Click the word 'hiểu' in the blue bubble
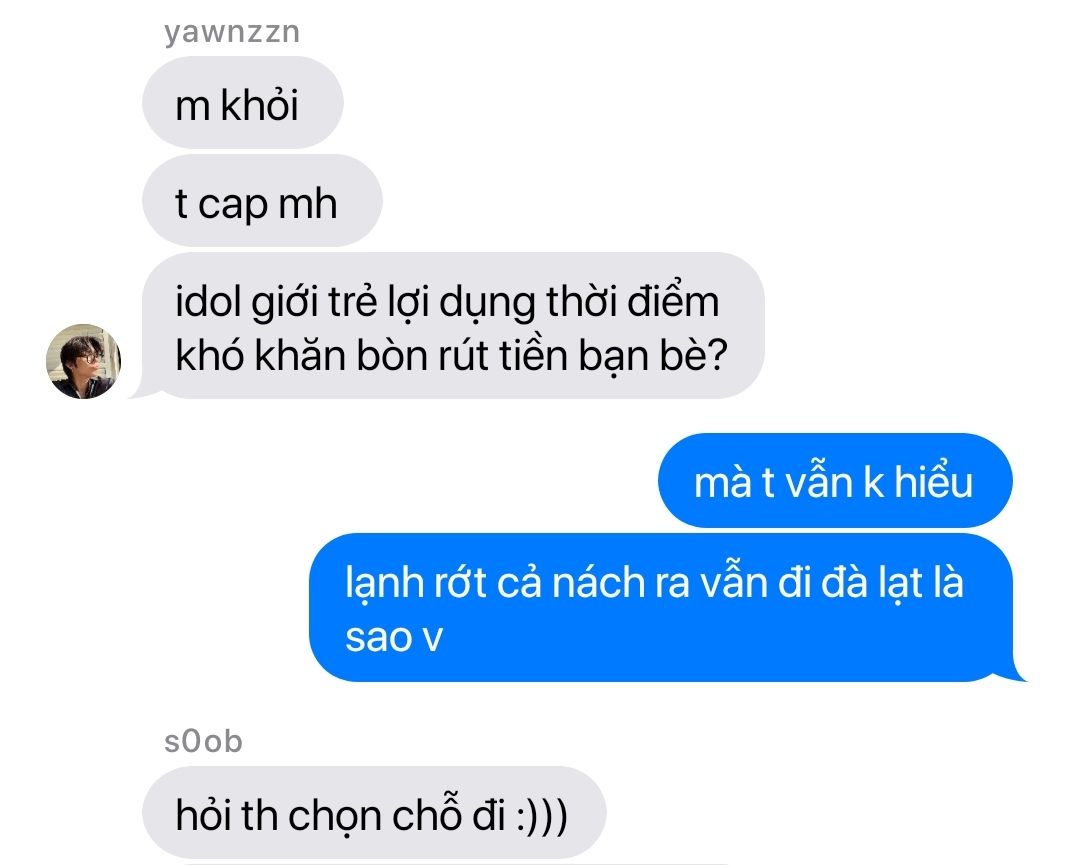 click(934, 481)
